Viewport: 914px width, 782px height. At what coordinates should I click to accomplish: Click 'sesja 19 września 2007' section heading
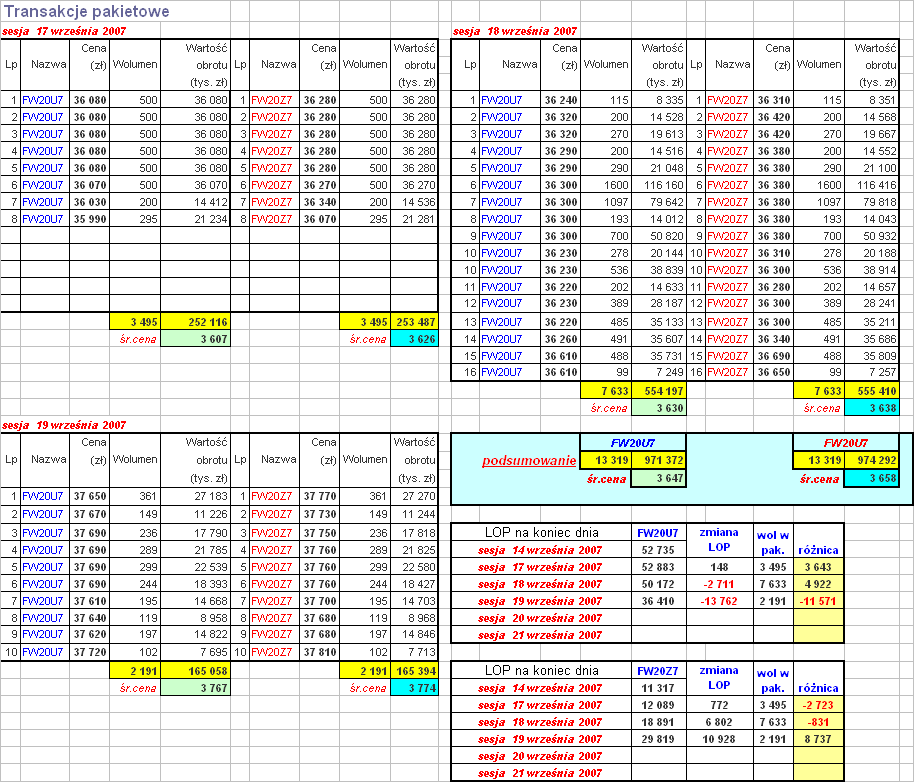coord(64,425)
